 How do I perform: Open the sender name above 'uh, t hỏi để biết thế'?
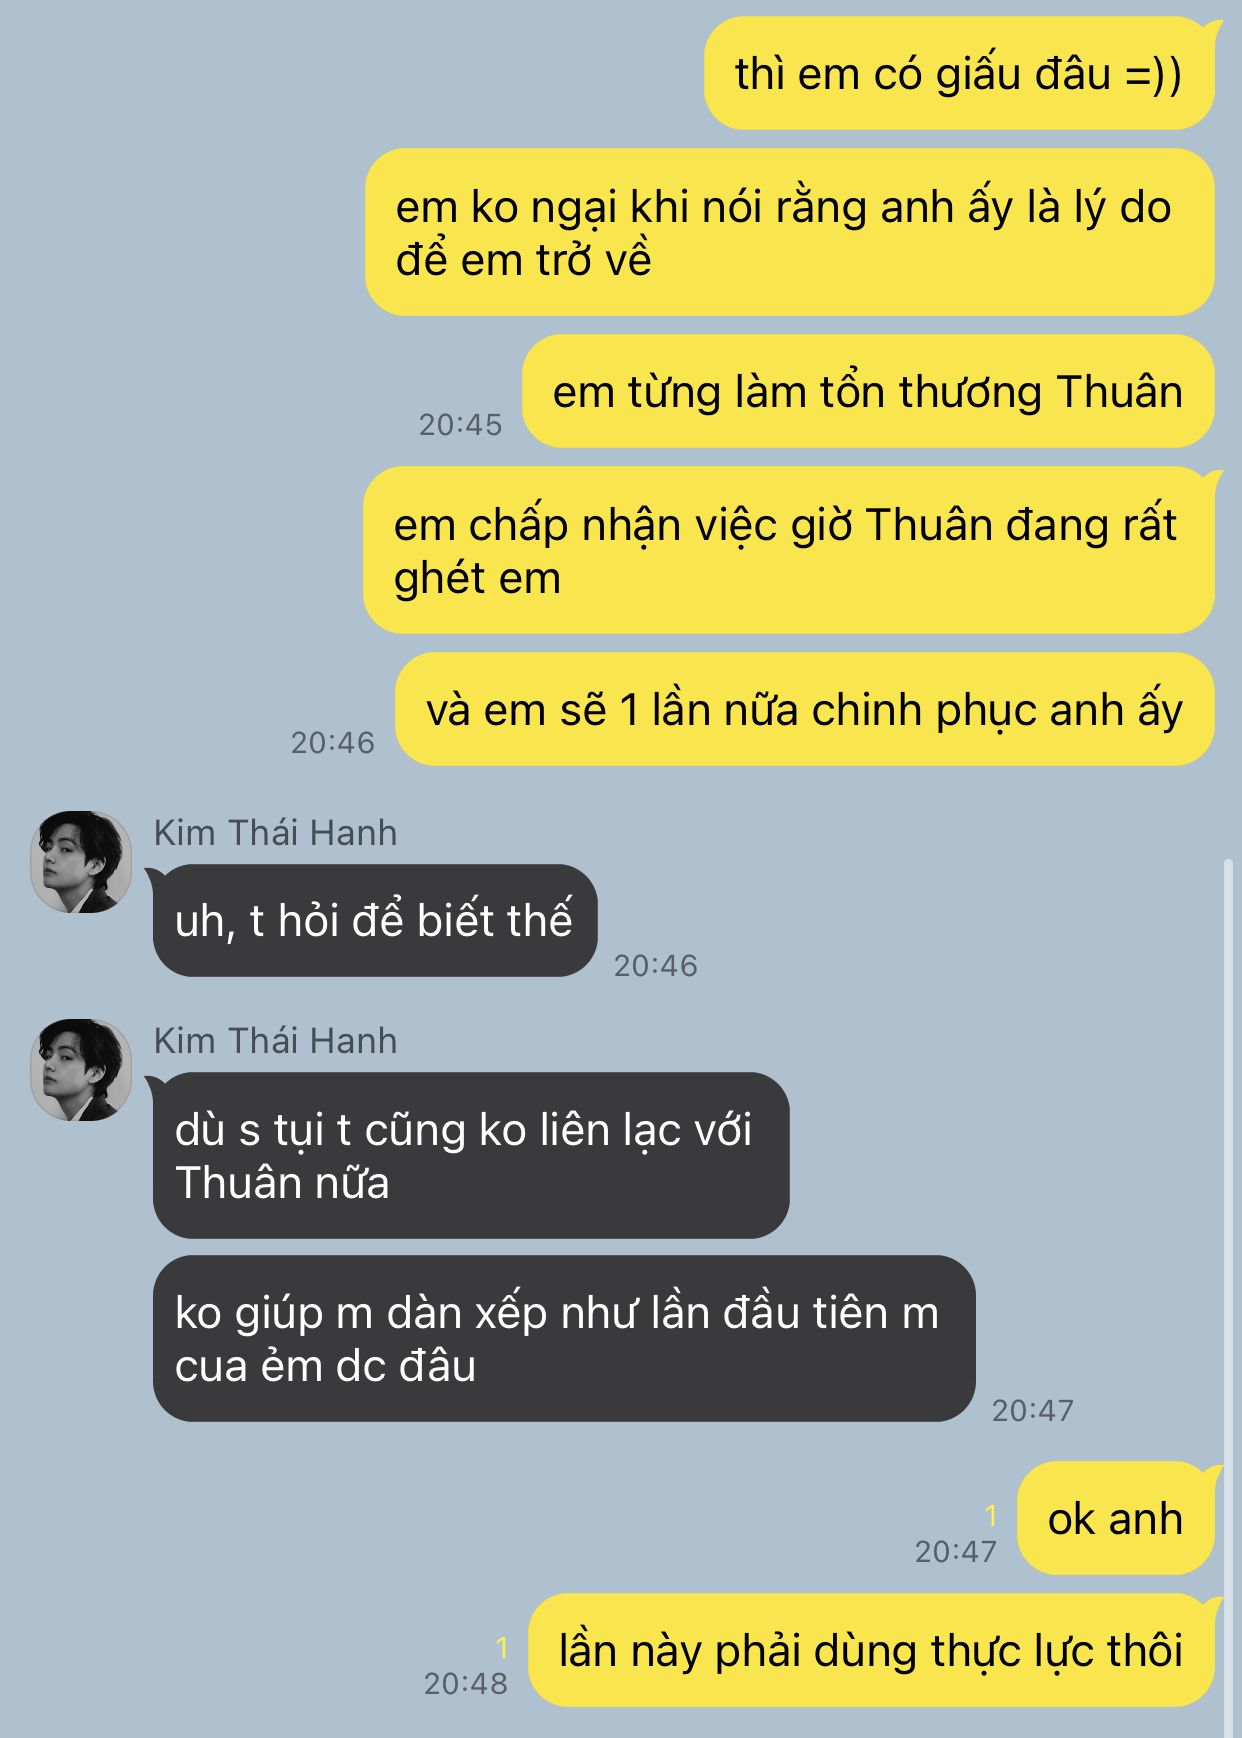point(275,832)
